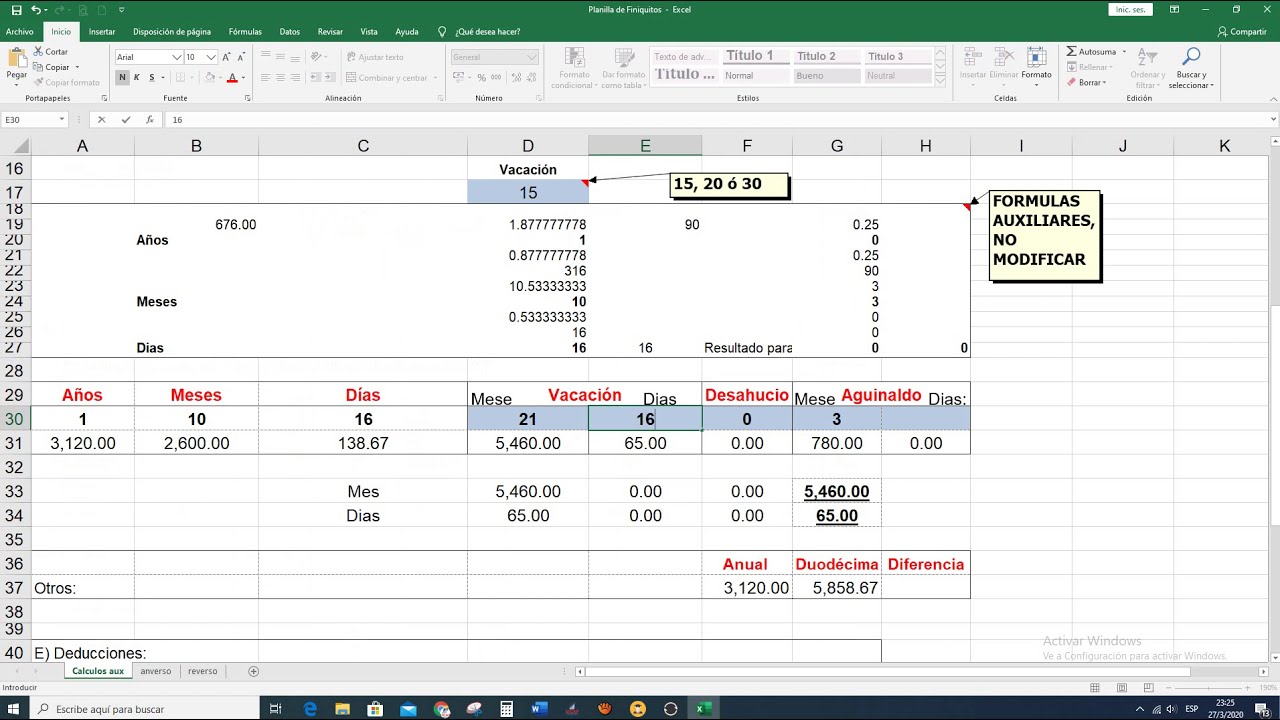This screenshot has height=720, width=1280.
Task: Toggle italic (K) formatting
Action: pyautogui.click(x=138, y=77)
